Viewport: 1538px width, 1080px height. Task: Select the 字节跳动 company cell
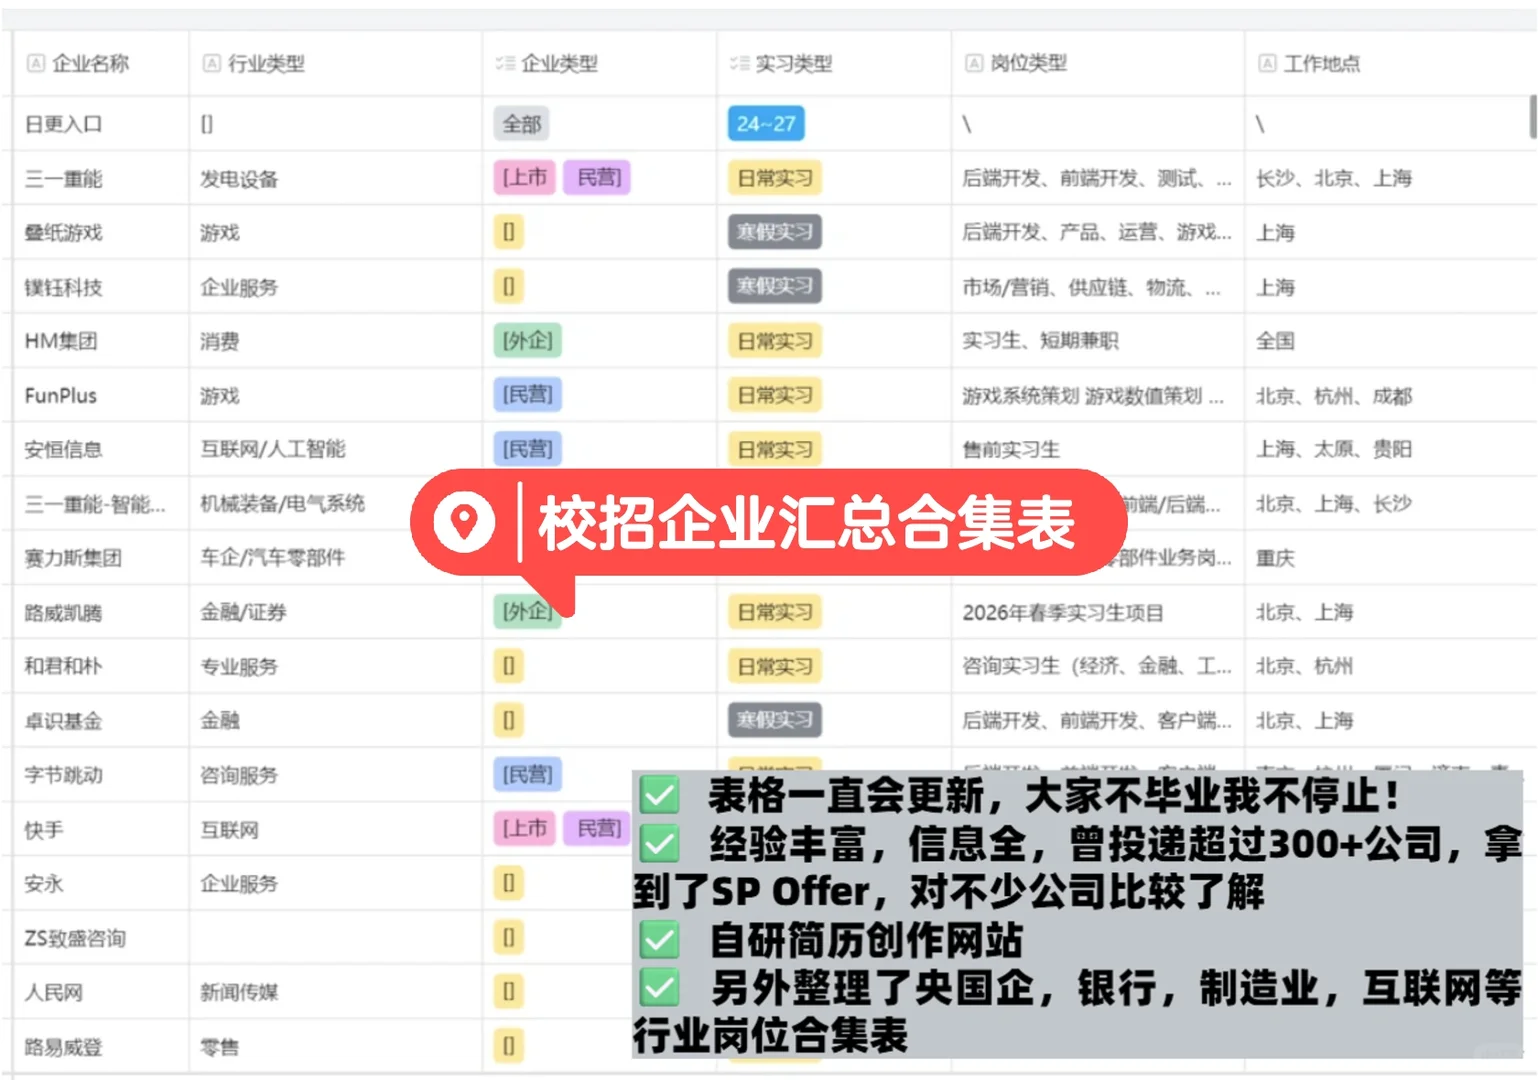click(x=101, y=775)
